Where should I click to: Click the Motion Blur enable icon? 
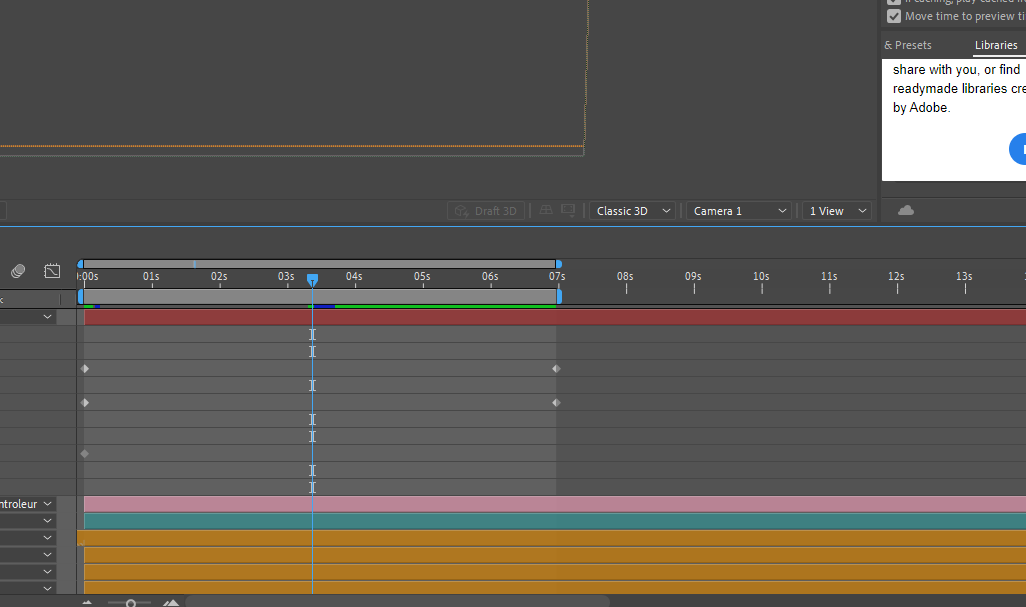pyautogui.click(x=18, y=271)
